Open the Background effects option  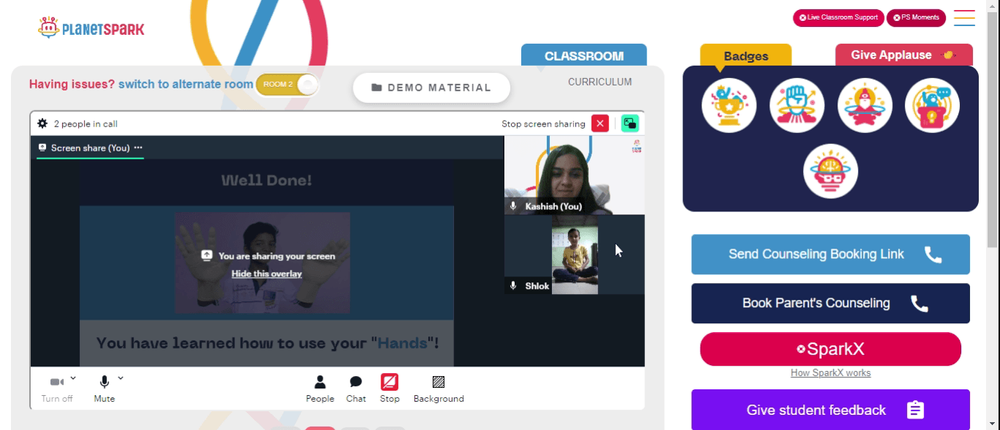pos(439,389)
